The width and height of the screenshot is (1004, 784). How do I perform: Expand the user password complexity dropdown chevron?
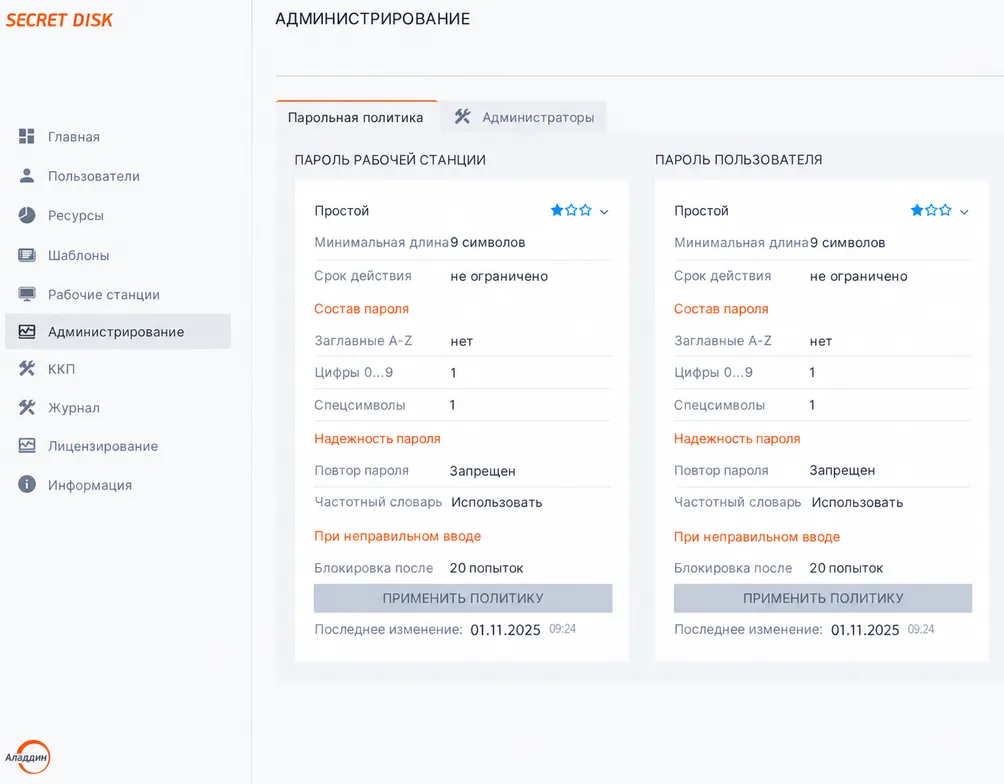coord(964,211)
